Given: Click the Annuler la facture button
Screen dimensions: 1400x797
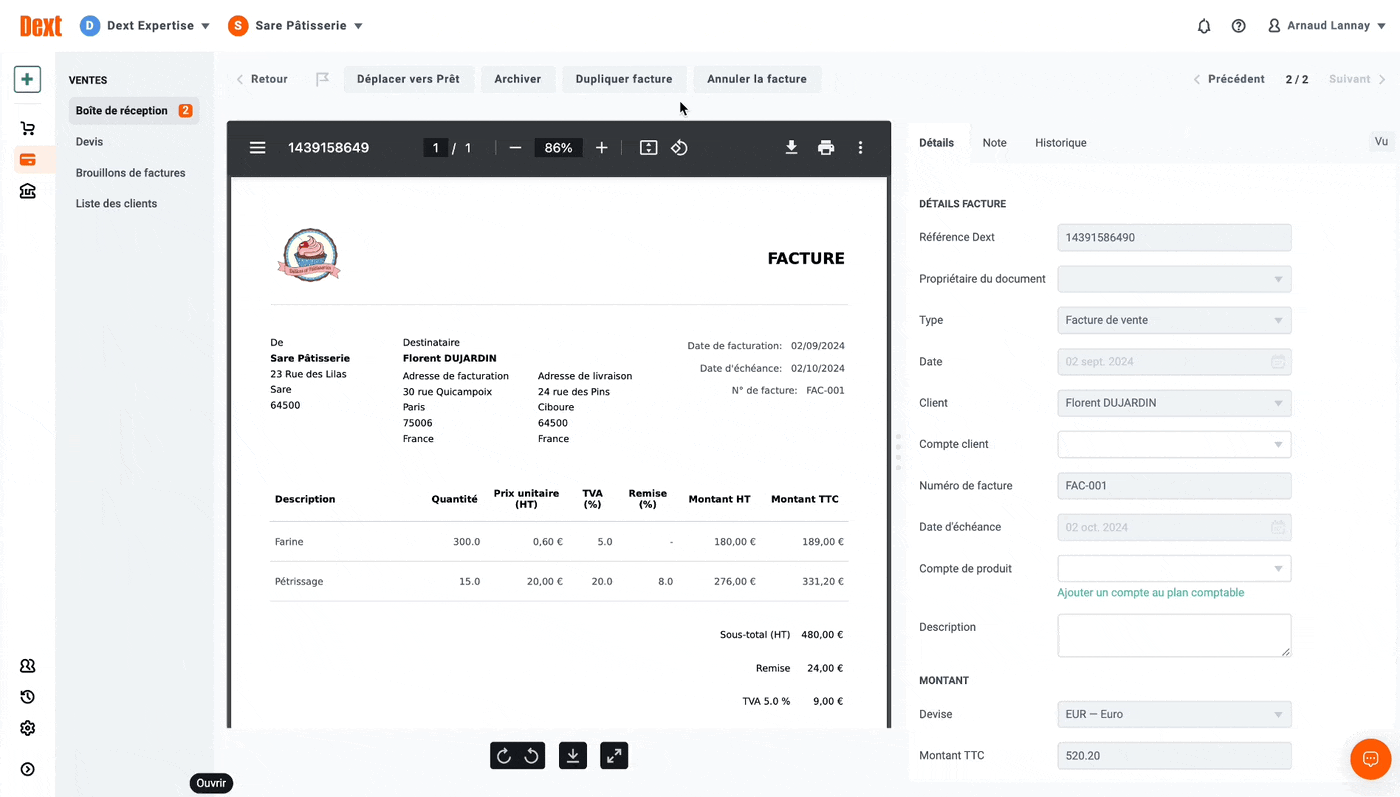Looking at the screenshot, I should tap(757, 79).
